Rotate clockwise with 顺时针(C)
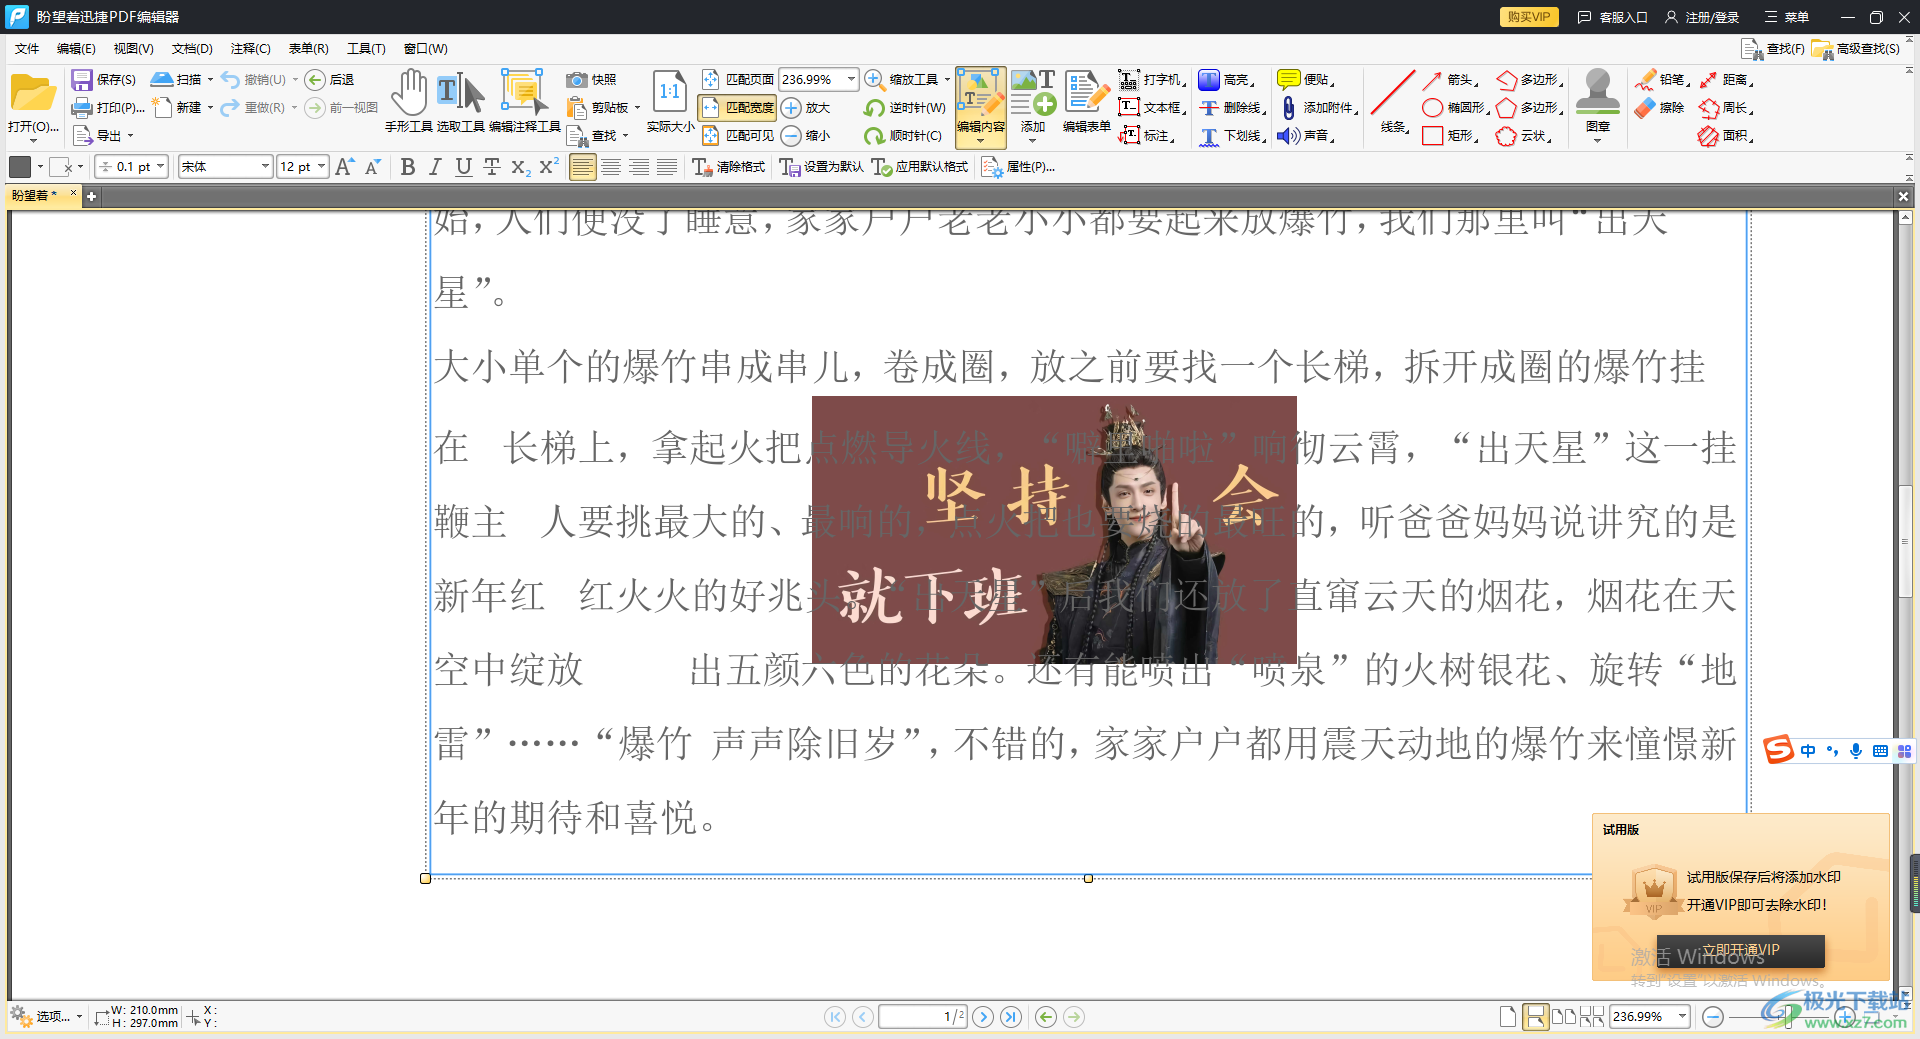The width and height of the screenshot is (1920, 1039). point(904,135)
